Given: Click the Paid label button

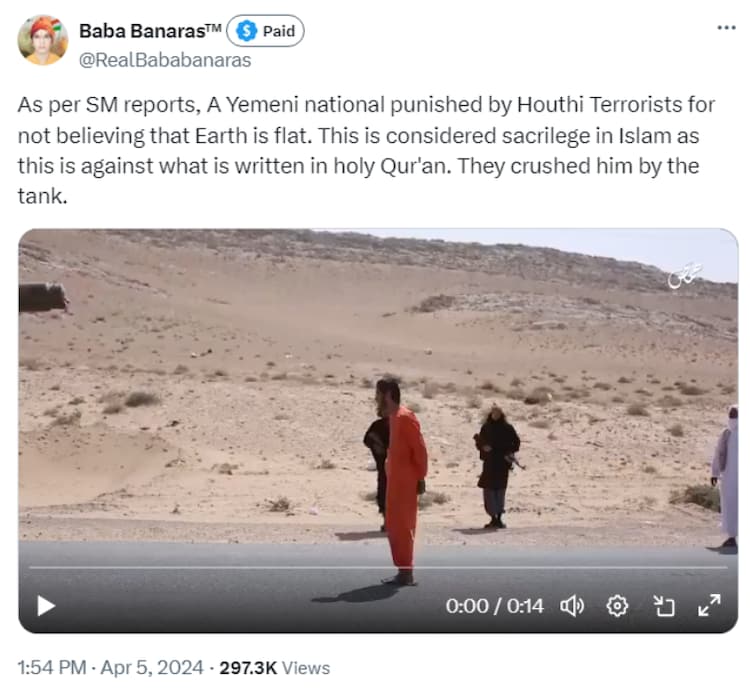Looking at the screenshot, I should tap(265, 31).
